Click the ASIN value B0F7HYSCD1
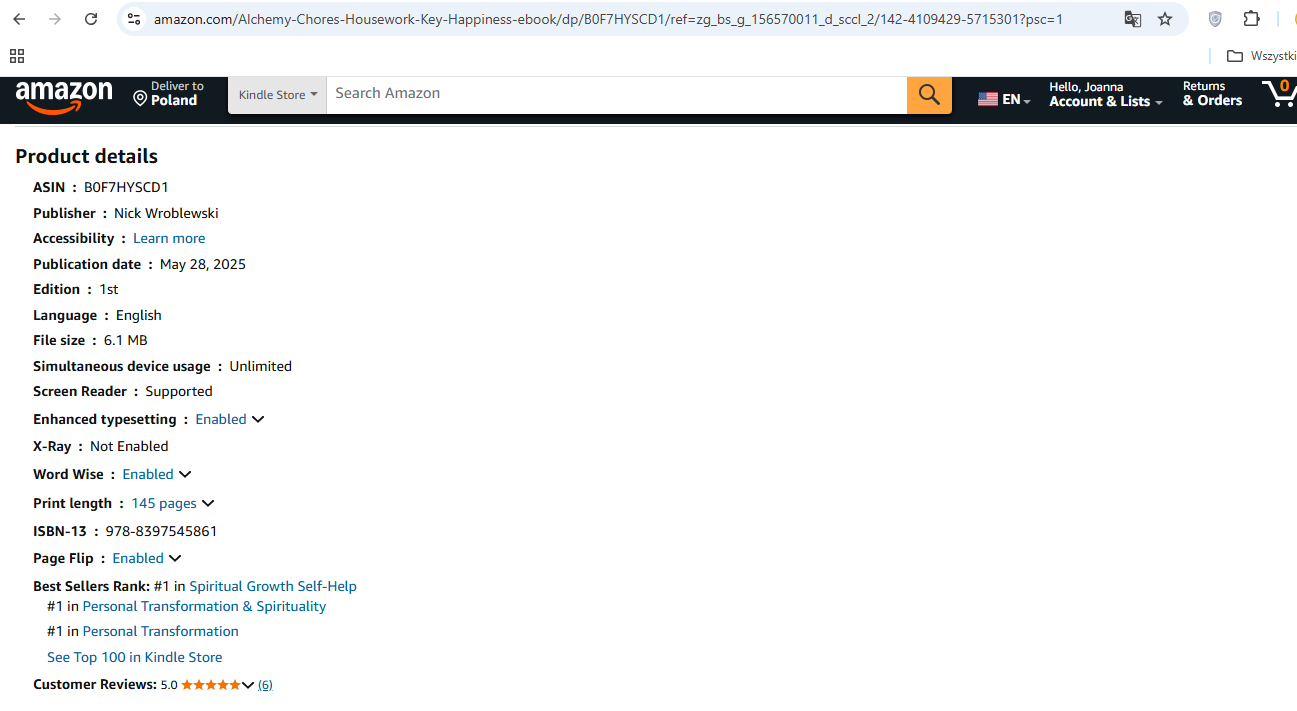 point(126,187)
